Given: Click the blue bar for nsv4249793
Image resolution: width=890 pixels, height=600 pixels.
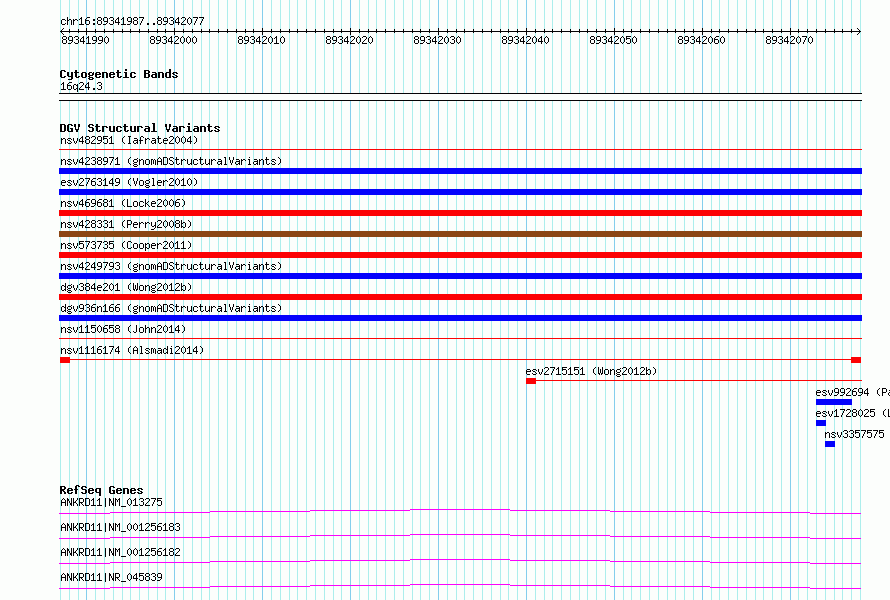Looking at the screenshot, I should click(x=460, y=276).
